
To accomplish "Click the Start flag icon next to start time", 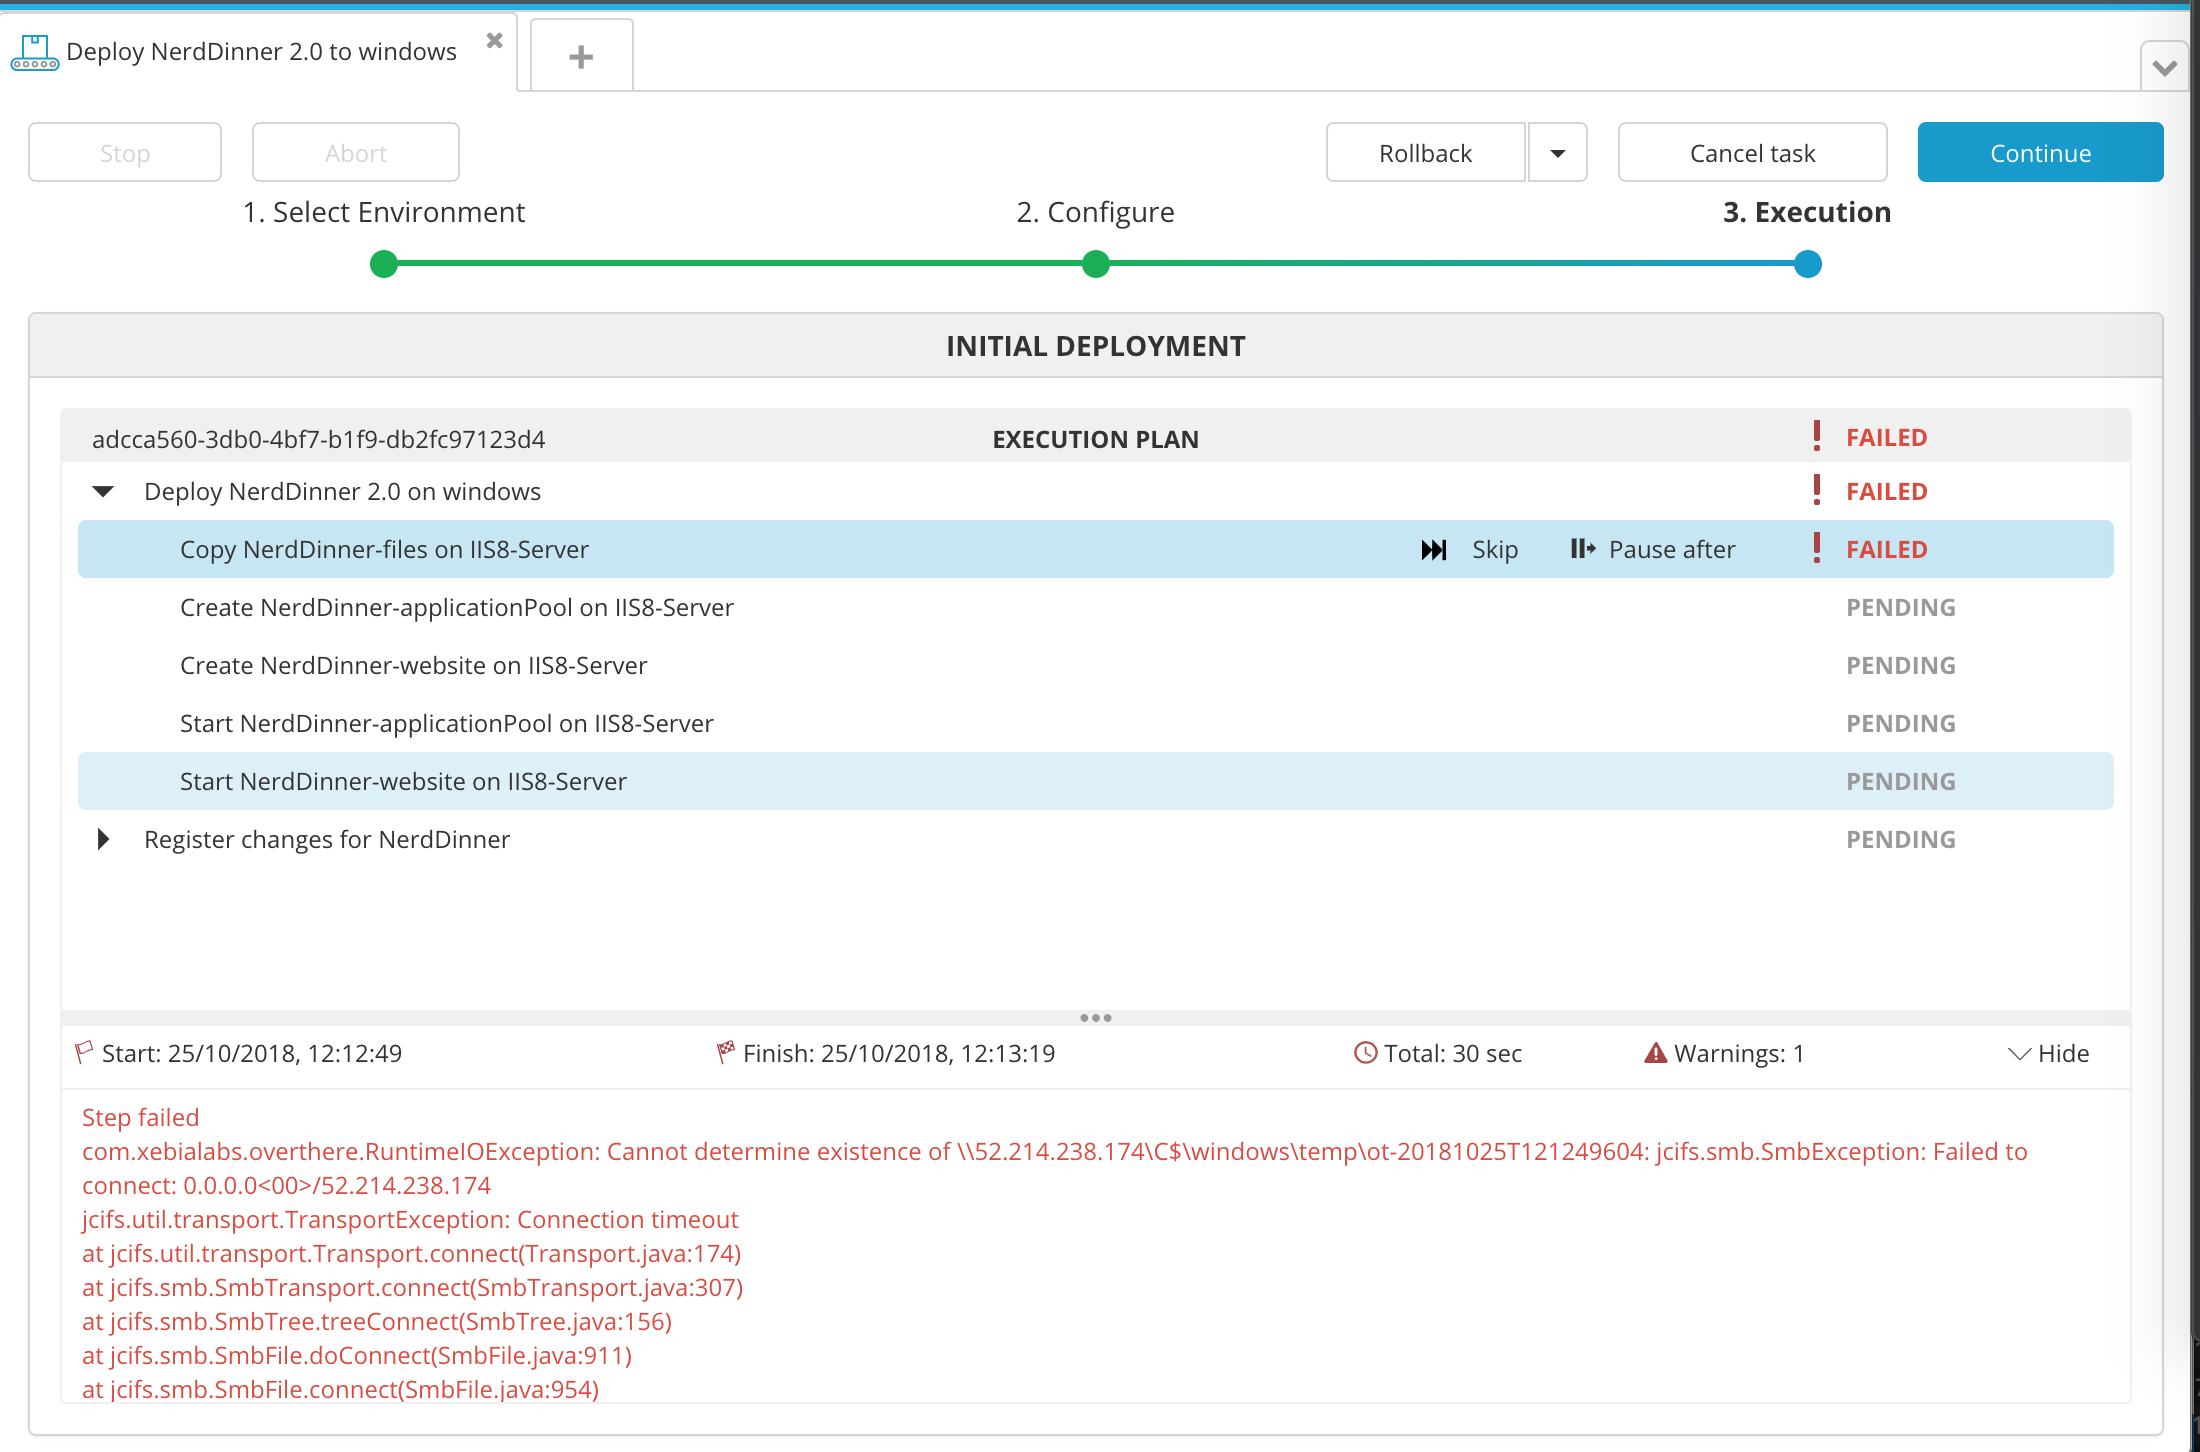I will (x=84, y=1052).
